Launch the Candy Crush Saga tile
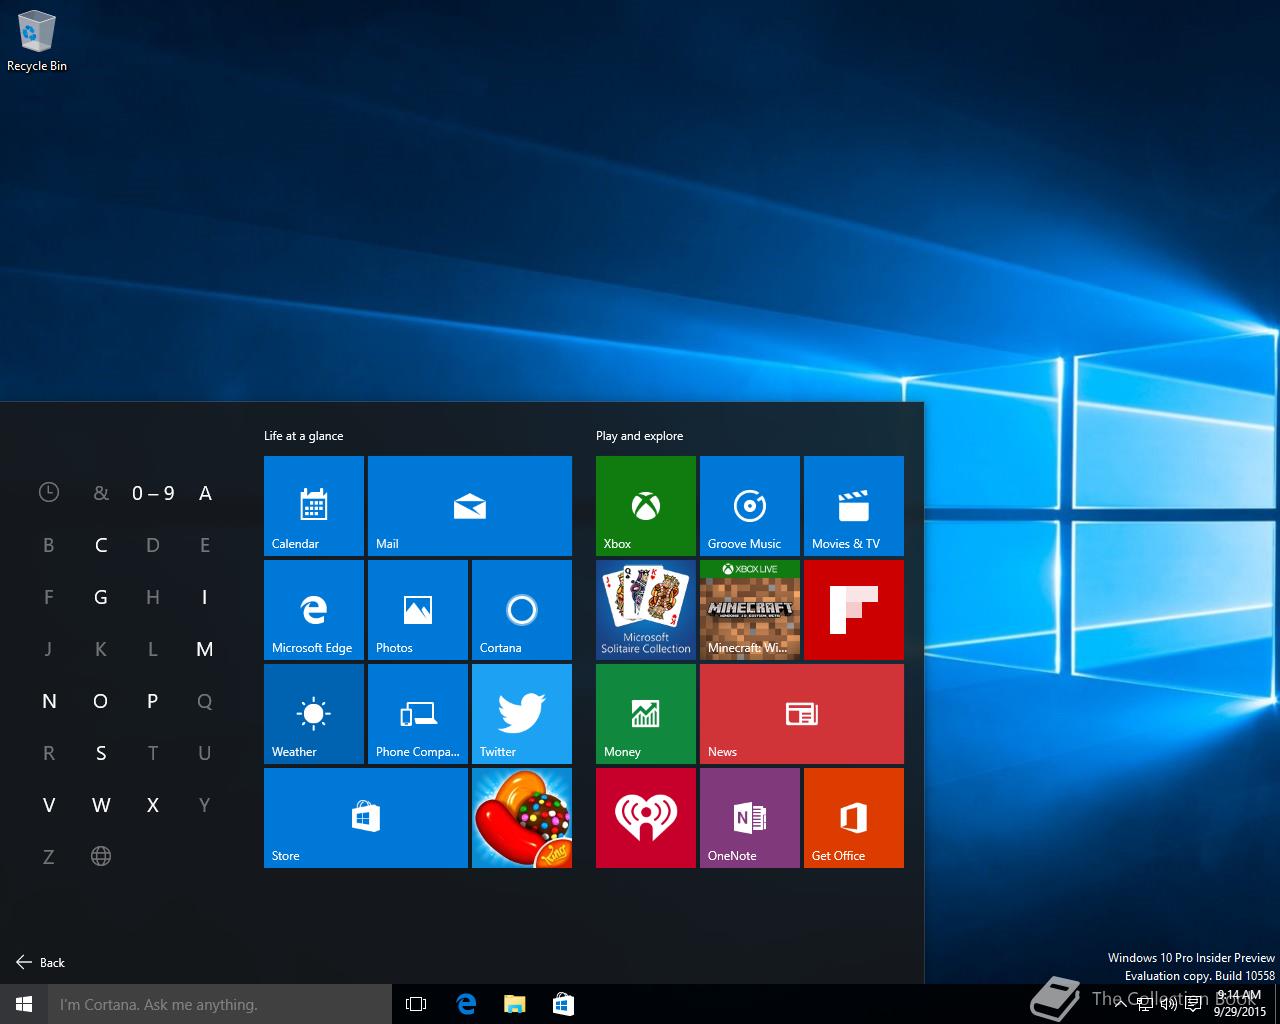The height and width of the screenshot is (1024, 1280). pos(522,818)
